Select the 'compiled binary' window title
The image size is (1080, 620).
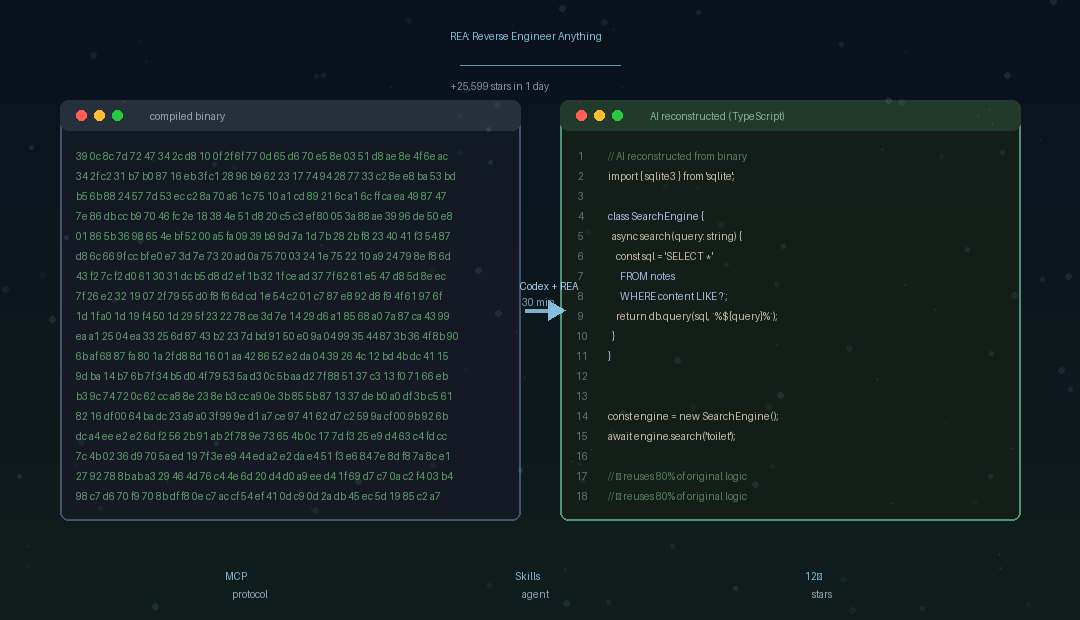pyautogui.click(x=187, y=116)
